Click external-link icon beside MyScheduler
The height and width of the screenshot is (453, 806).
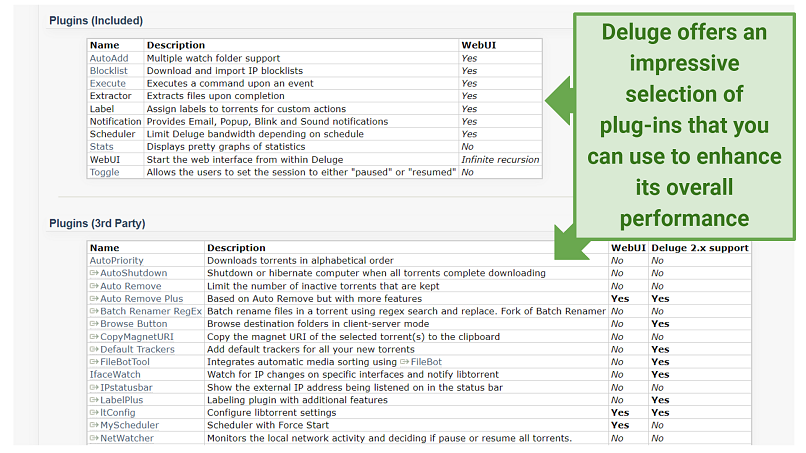pyautogui.click(x=94, y=425)
